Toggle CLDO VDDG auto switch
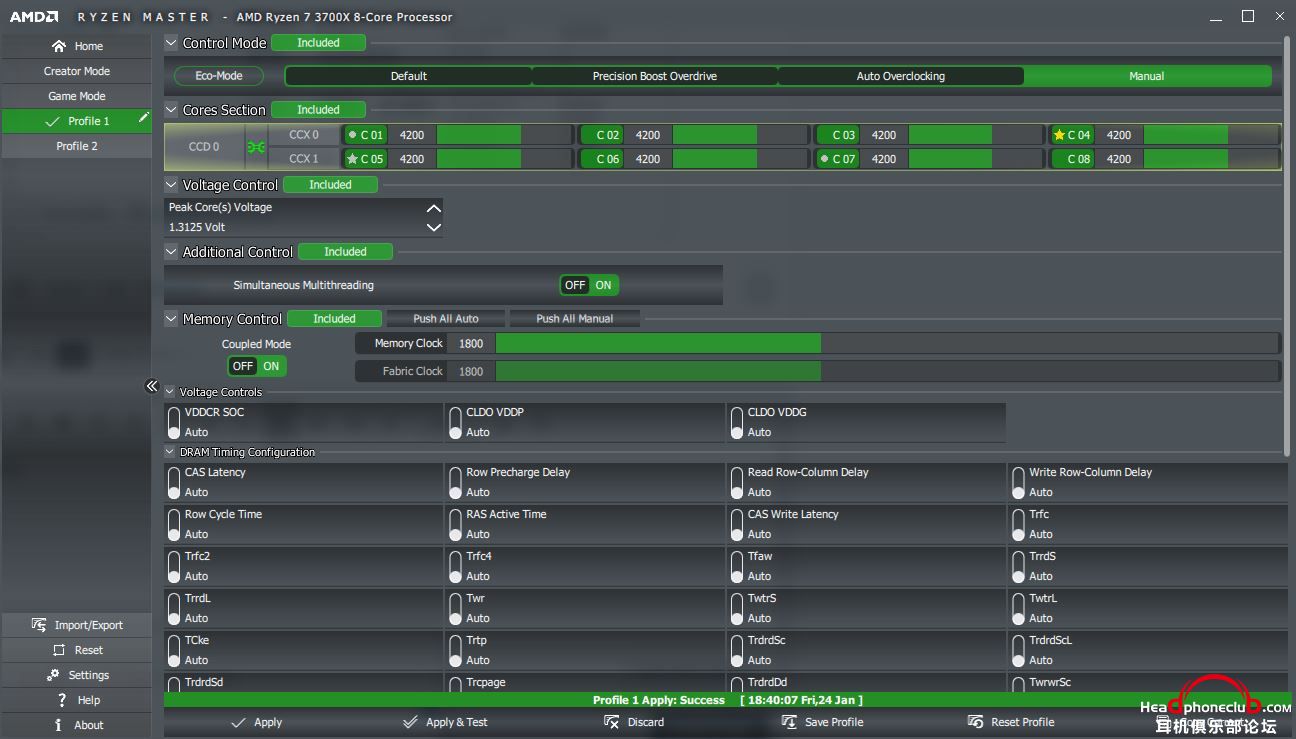Screen dimensions: 1296x739 [737, 422]
